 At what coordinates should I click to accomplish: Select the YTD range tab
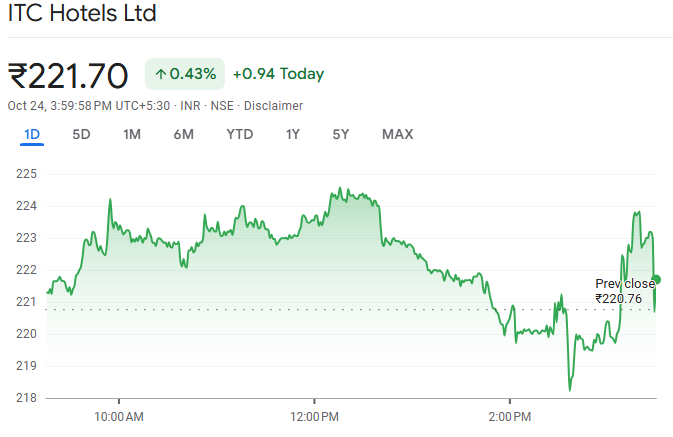(240, 135)
